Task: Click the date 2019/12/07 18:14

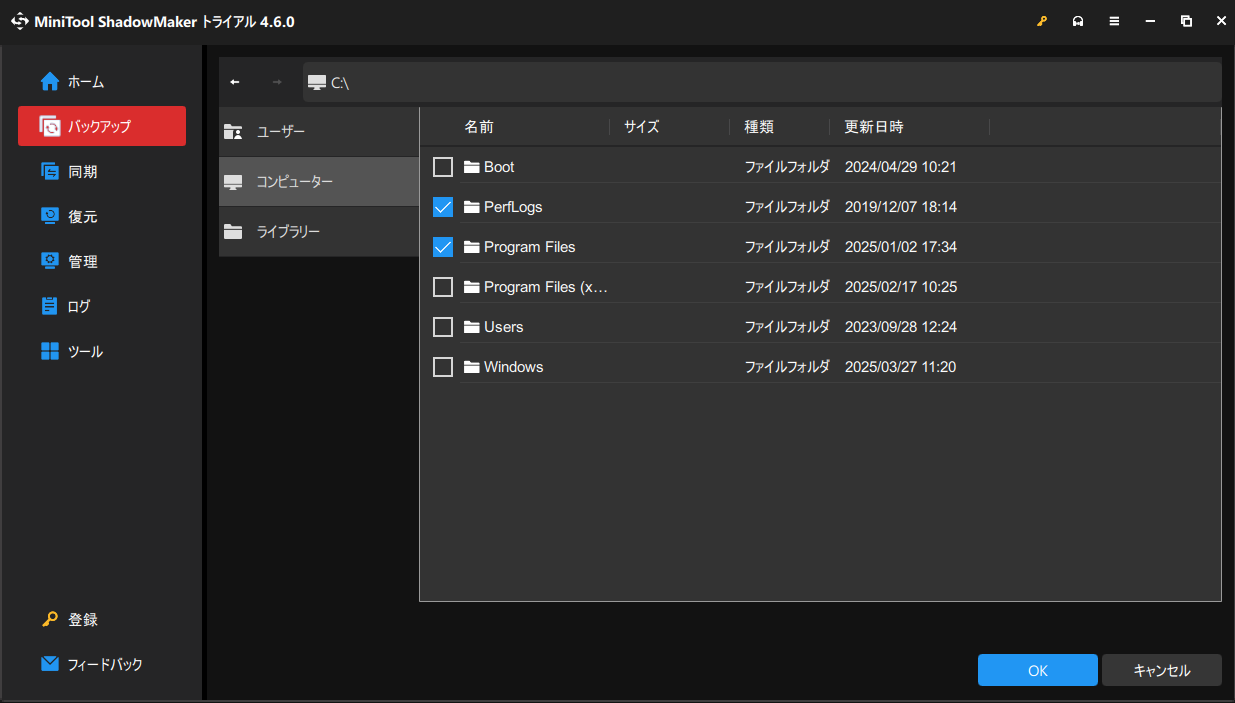Action: [901, 207]
